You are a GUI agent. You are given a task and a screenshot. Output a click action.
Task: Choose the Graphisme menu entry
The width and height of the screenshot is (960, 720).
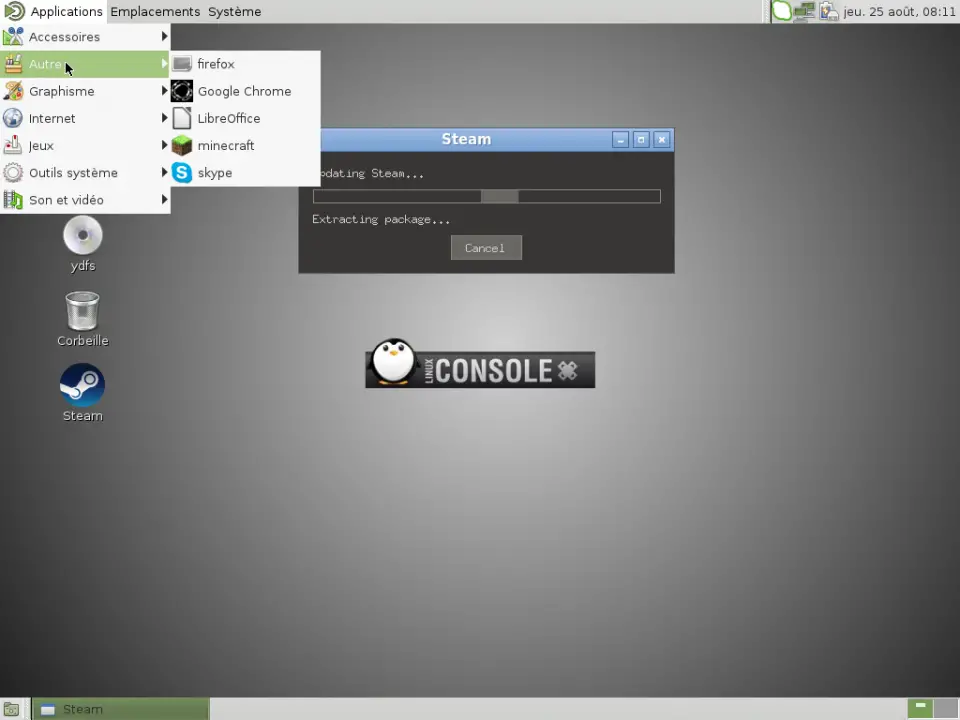[x=85, y=91]
